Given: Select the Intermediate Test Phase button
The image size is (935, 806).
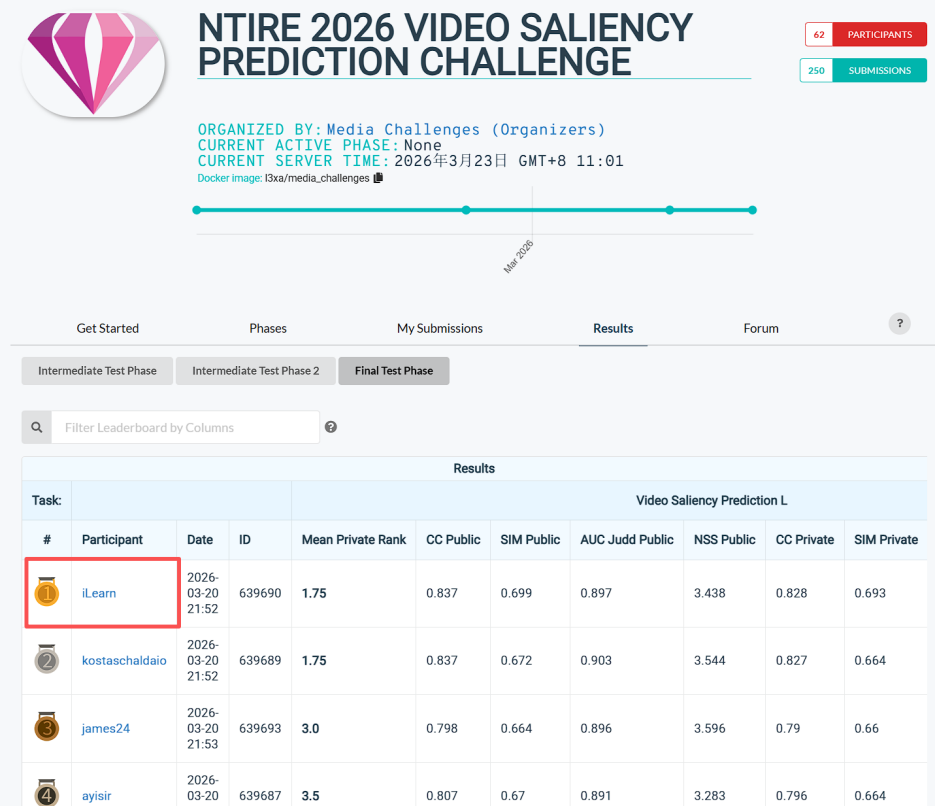Looking at the screenshot, I should tap(97, 371).
